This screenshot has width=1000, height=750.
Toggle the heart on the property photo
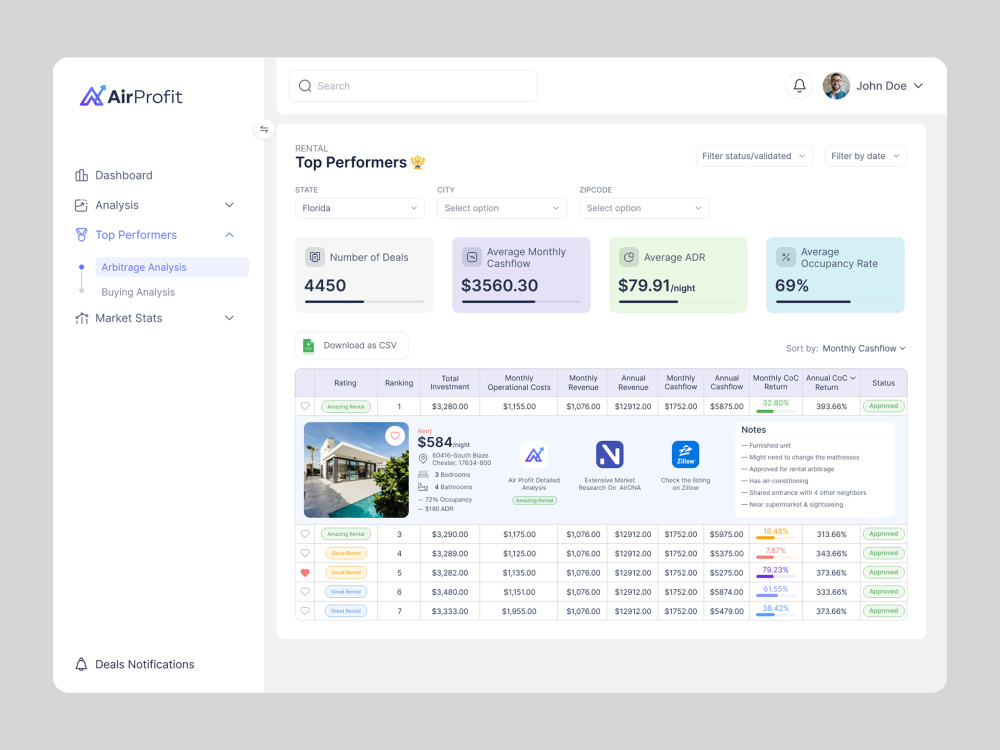point(395,436)
